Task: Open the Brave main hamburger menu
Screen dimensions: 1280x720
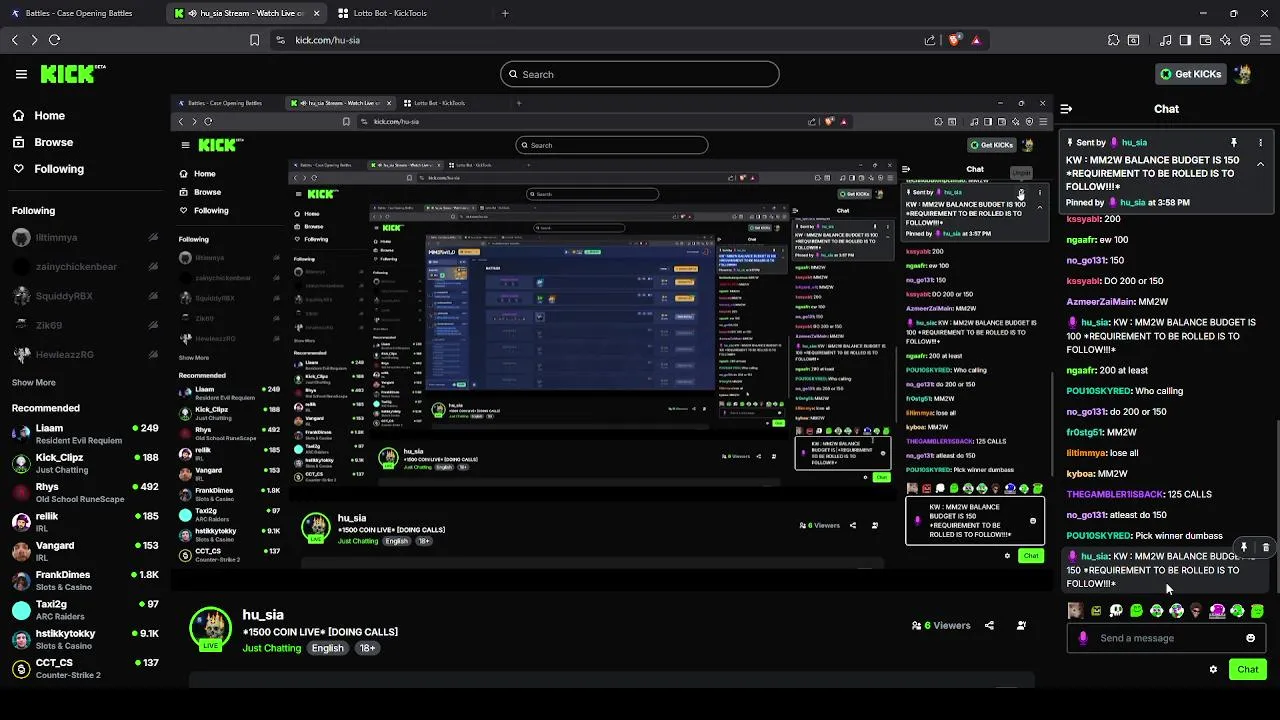Action: point(1265,40)
